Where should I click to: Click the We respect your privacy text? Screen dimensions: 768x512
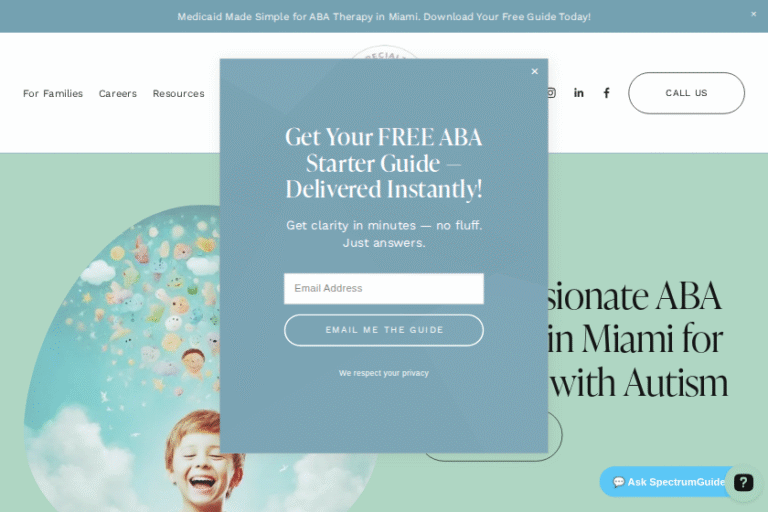point(384,373)
